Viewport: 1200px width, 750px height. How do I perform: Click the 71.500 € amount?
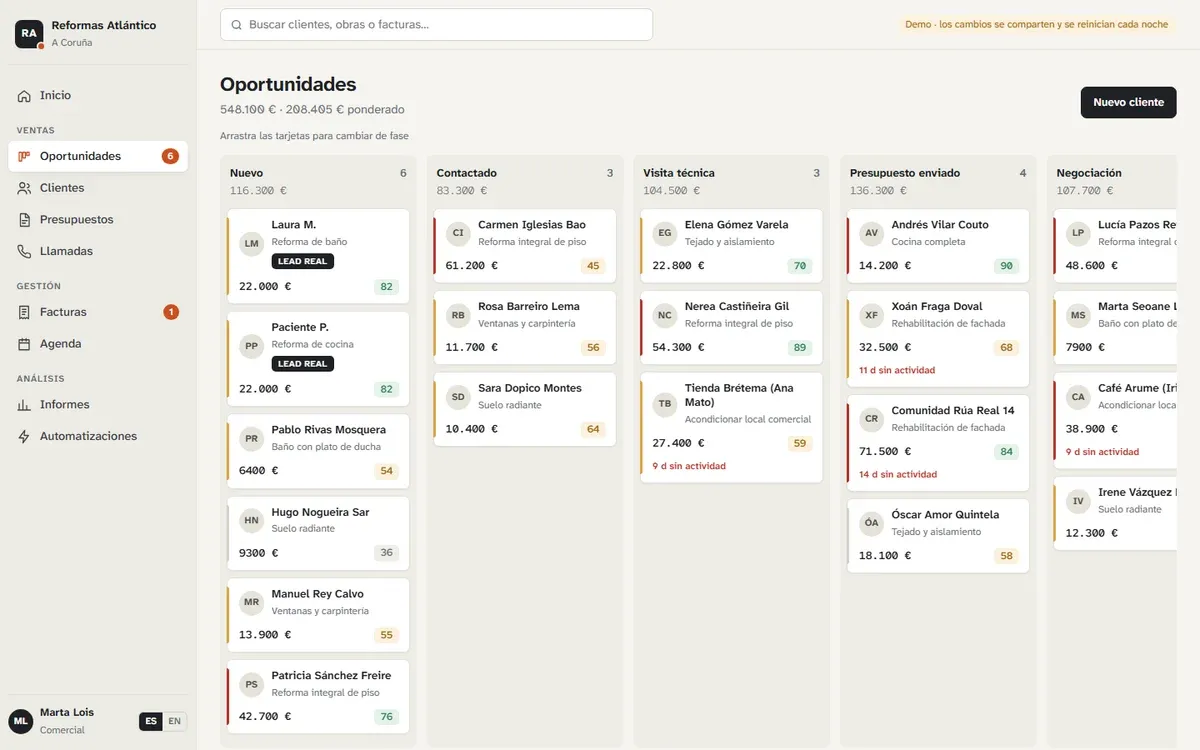pyautogui.click(x=885, y=451)
